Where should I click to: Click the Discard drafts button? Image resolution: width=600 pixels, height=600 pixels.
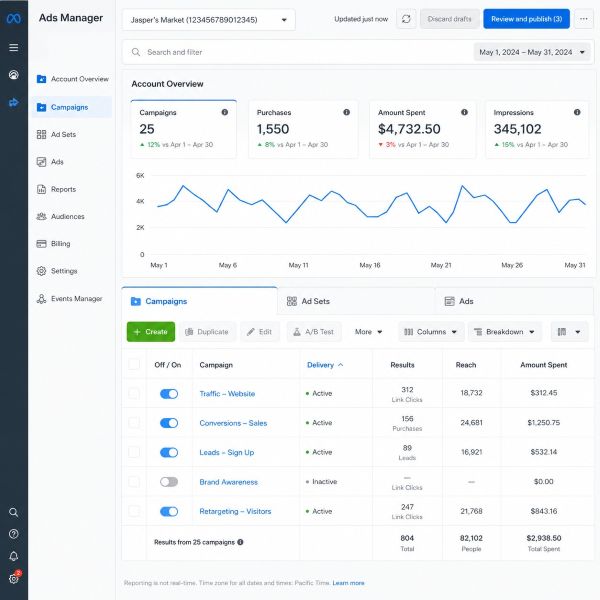(449, 19)
